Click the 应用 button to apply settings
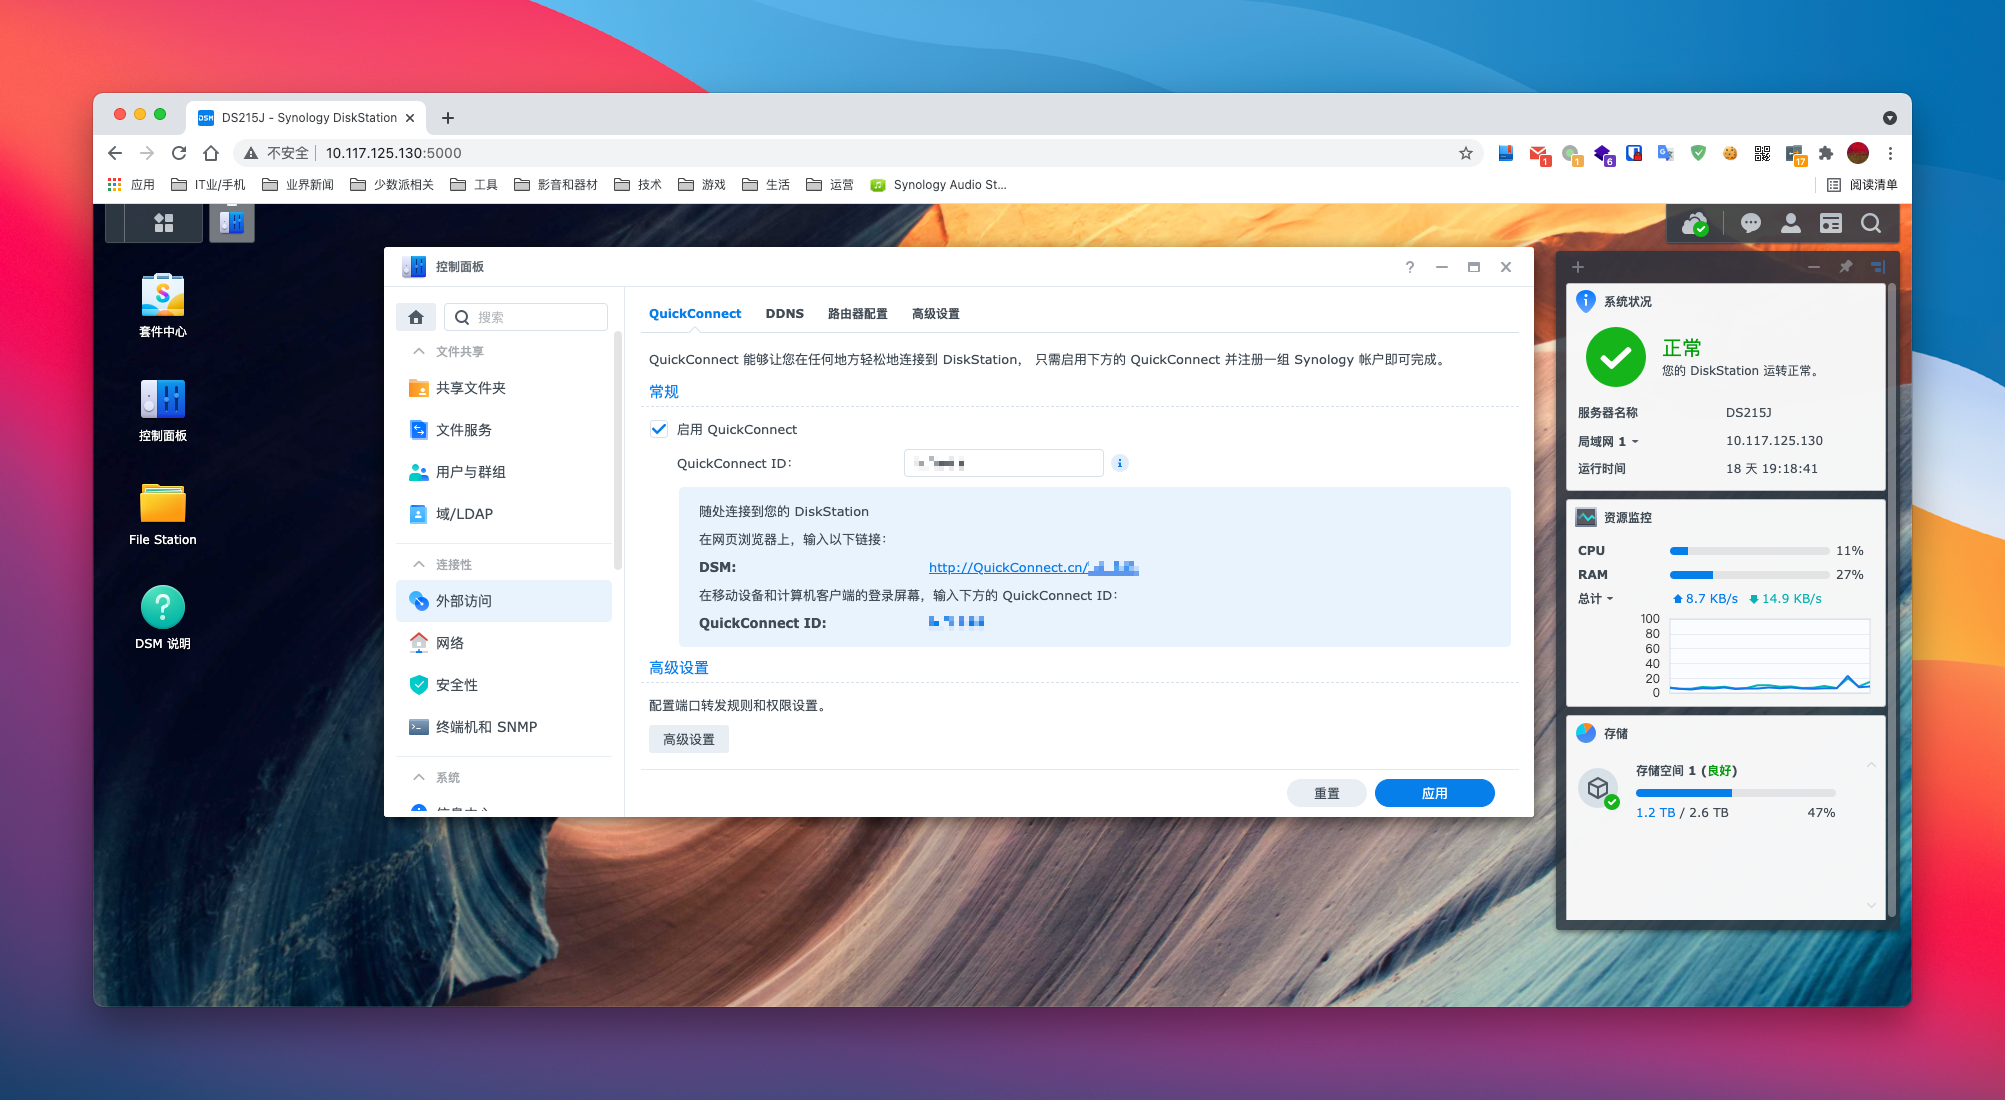2005x1100 pixels. coord(1434,792)
